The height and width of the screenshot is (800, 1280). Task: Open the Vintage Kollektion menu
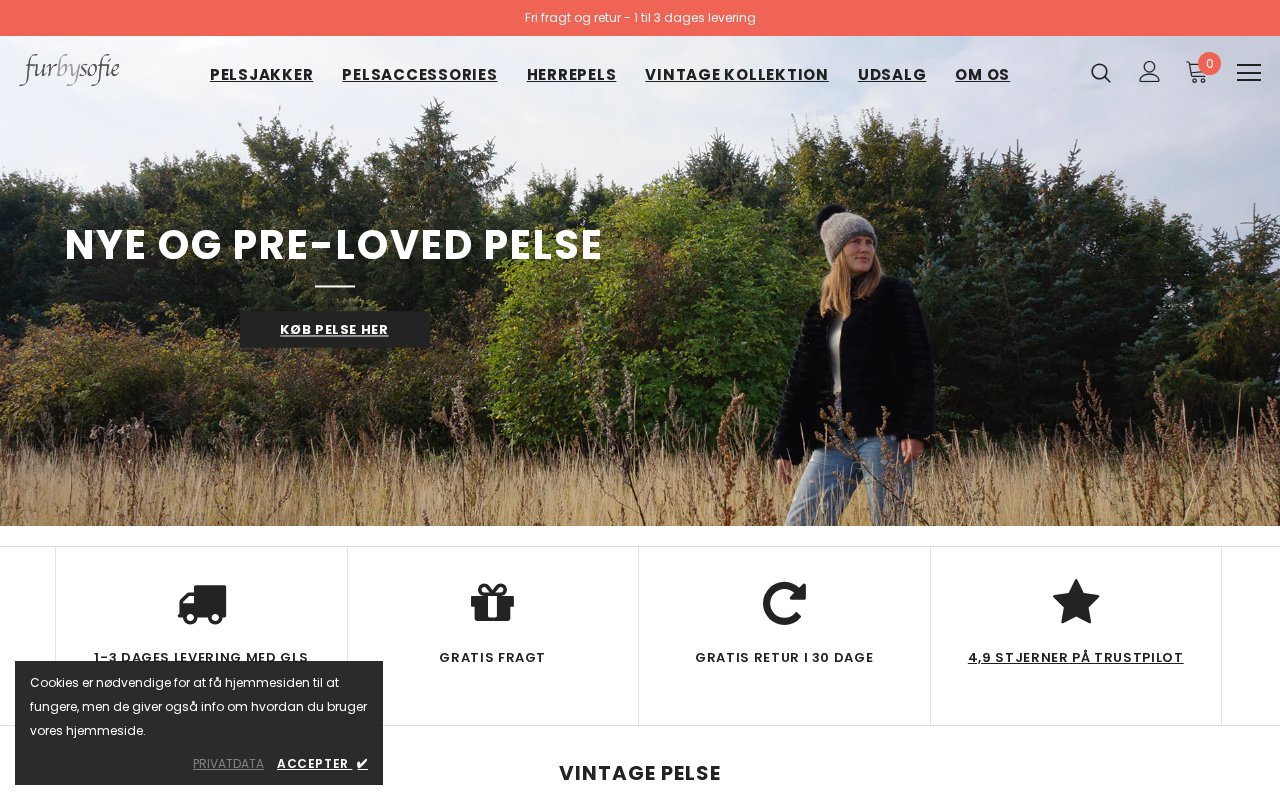pos(737,75)
